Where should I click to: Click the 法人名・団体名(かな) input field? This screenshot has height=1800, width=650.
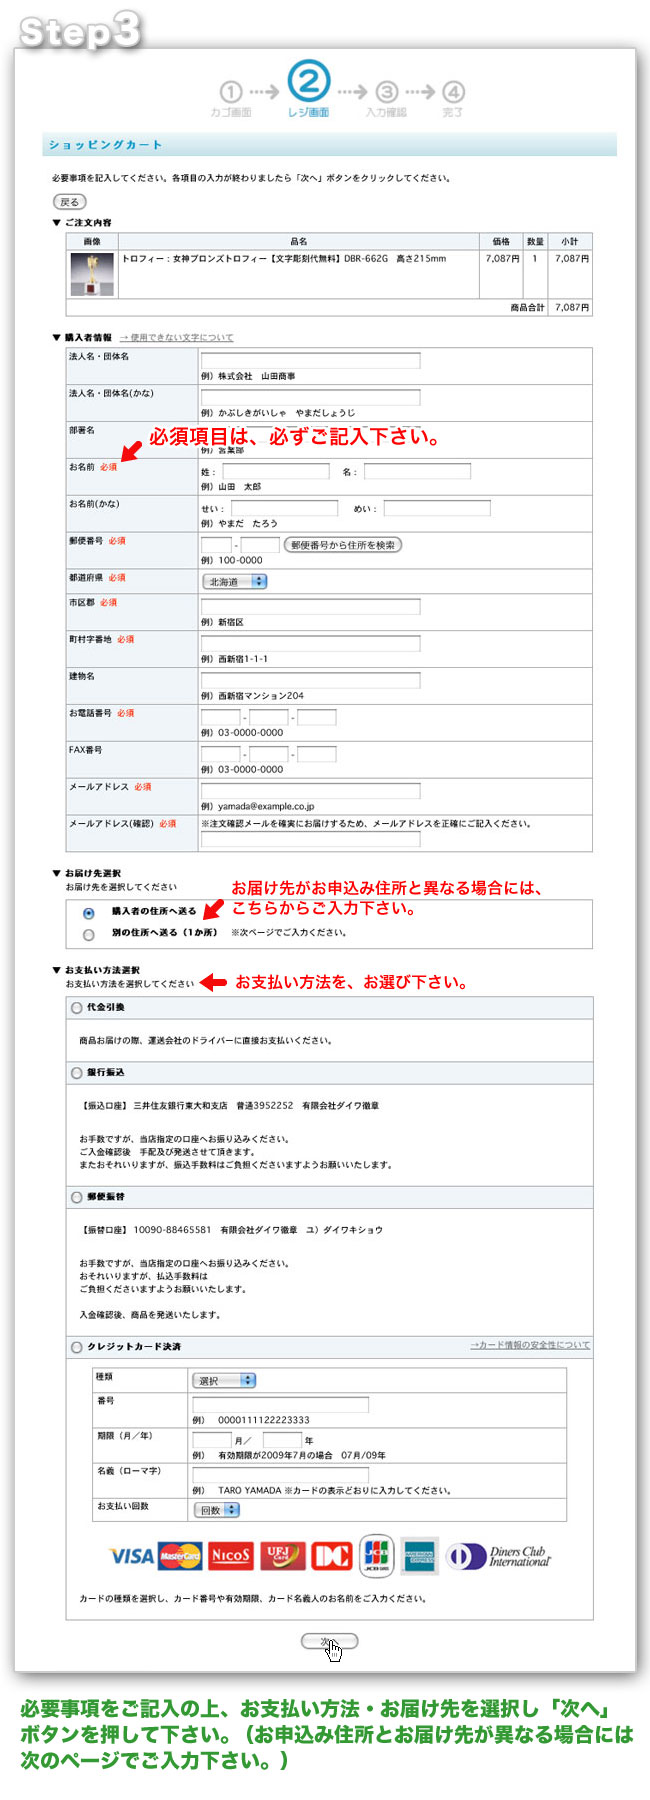point(310,397)
